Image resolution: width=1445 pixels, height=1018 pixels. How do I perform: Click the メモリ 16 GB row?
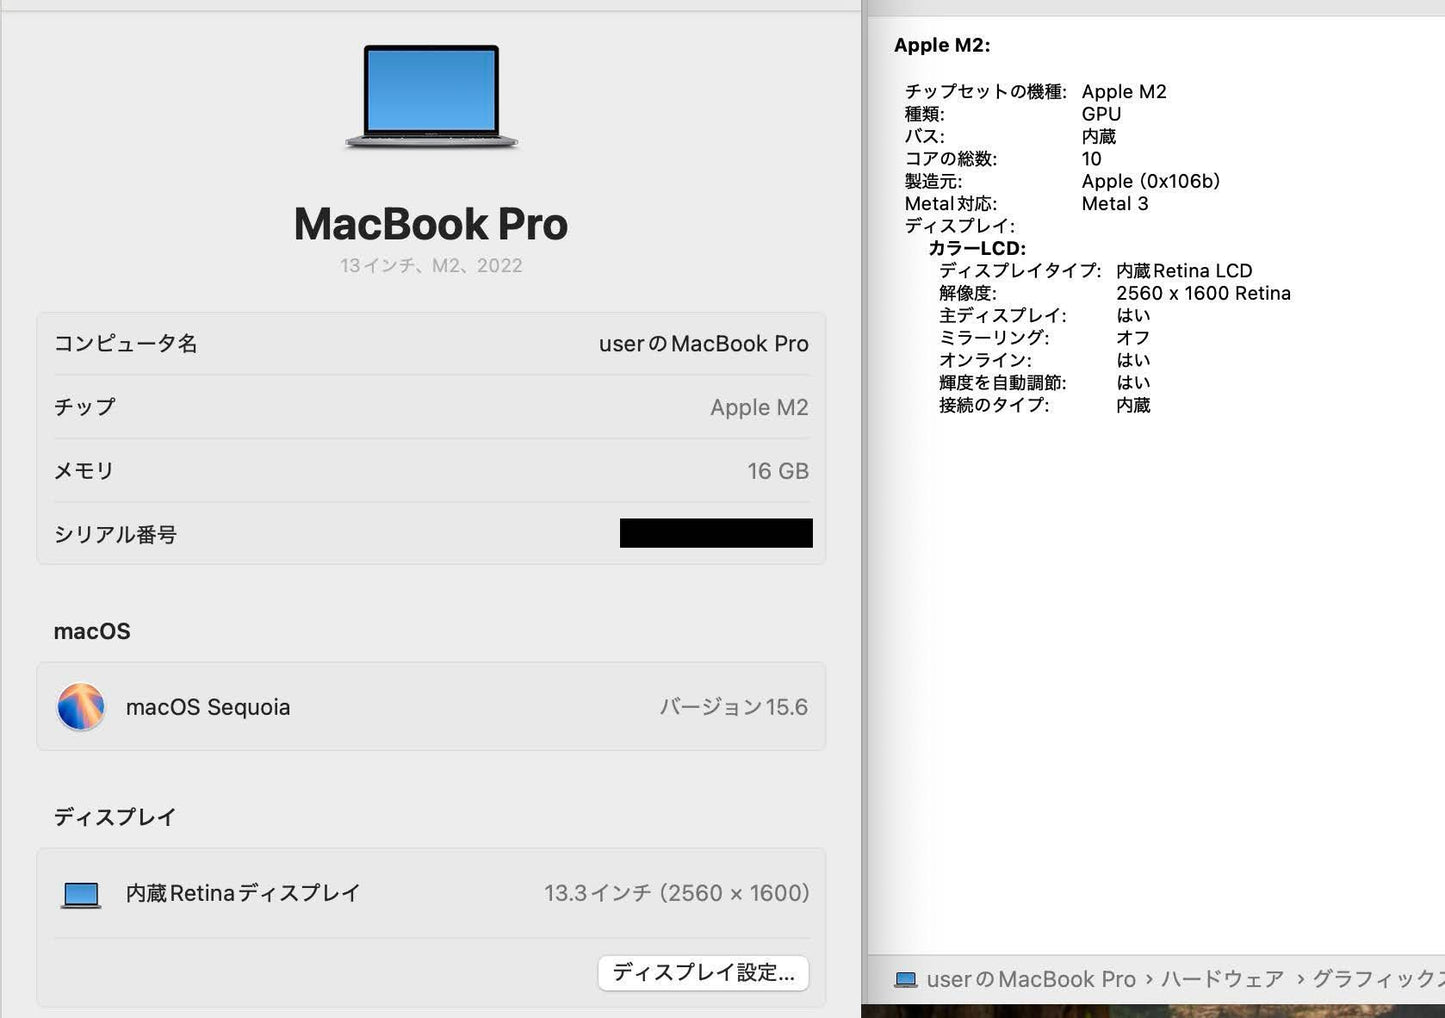pos(430,471)
